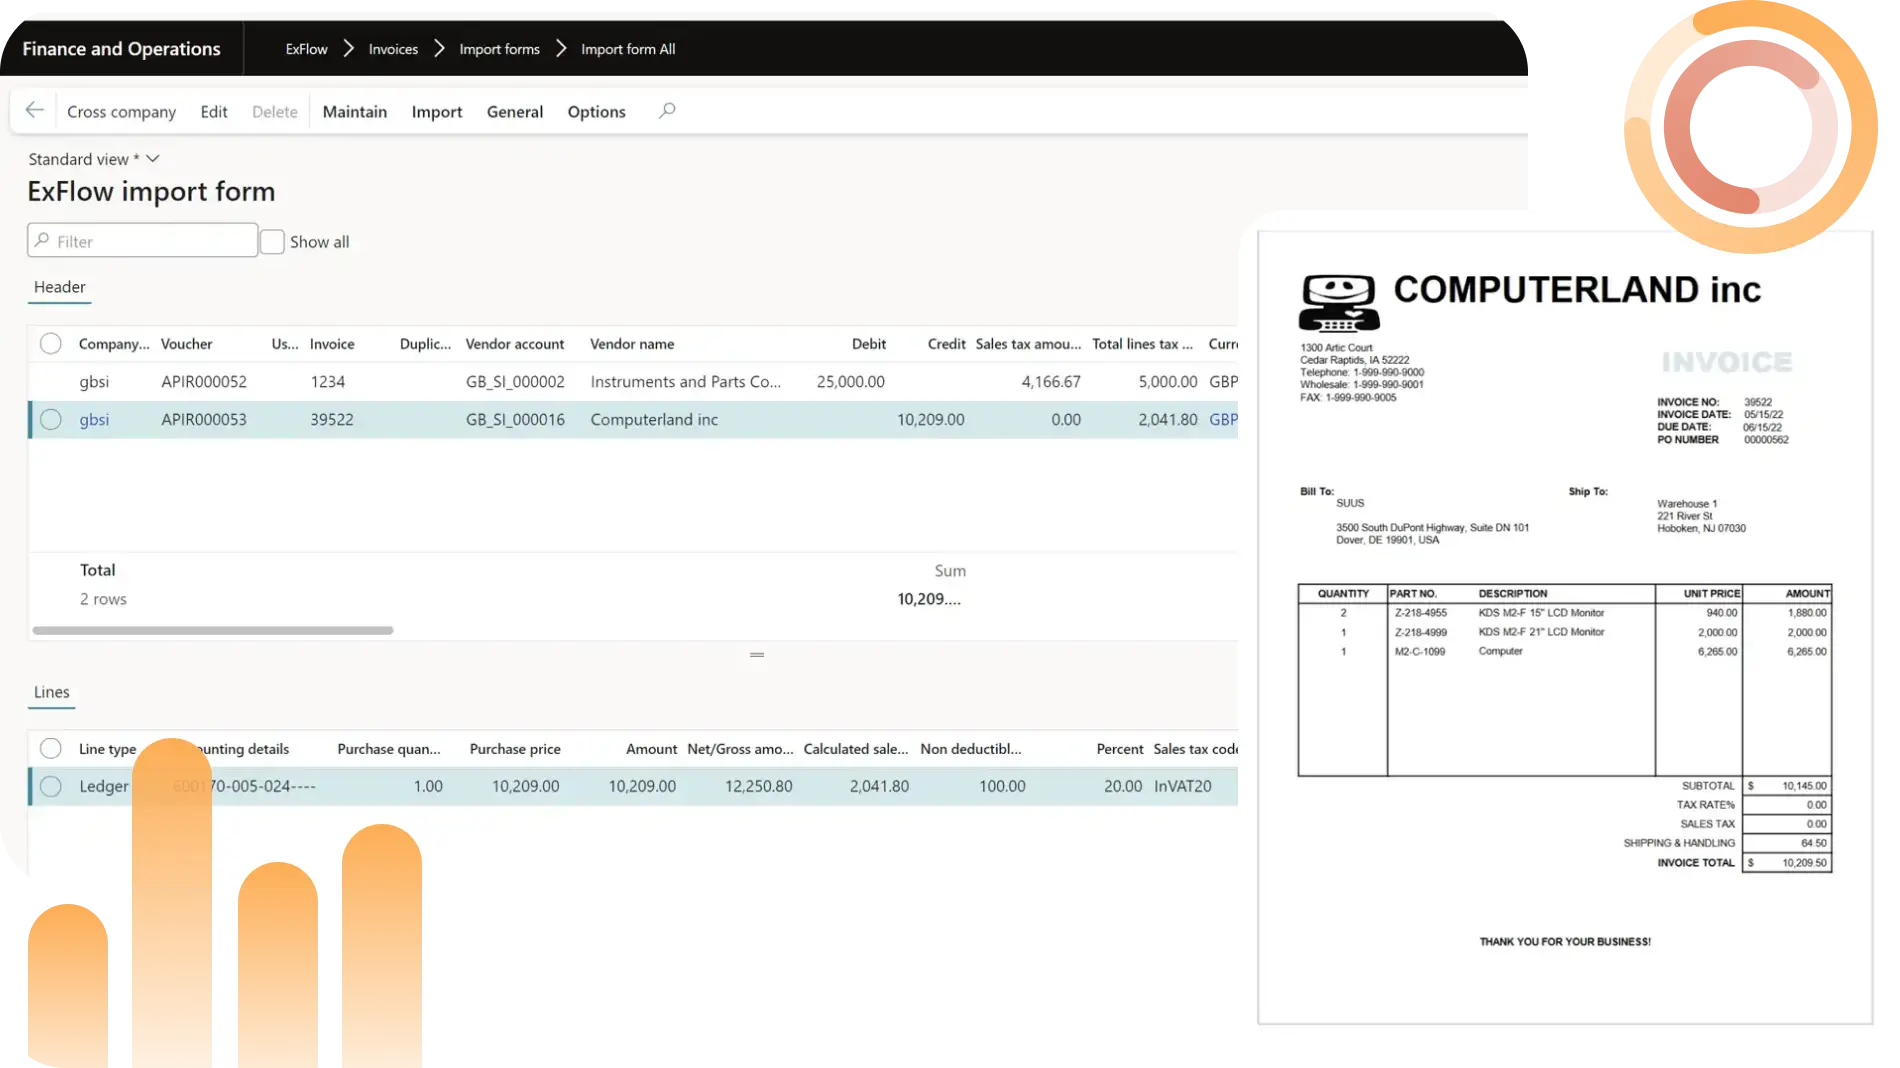Open the General menu tab
Viewport: 1900px width, 1068px height.
click(514, 112)
